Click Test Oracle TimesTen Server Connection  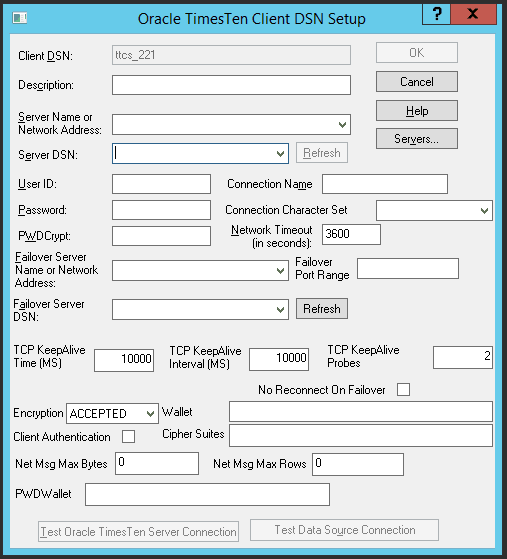point(138,532)
